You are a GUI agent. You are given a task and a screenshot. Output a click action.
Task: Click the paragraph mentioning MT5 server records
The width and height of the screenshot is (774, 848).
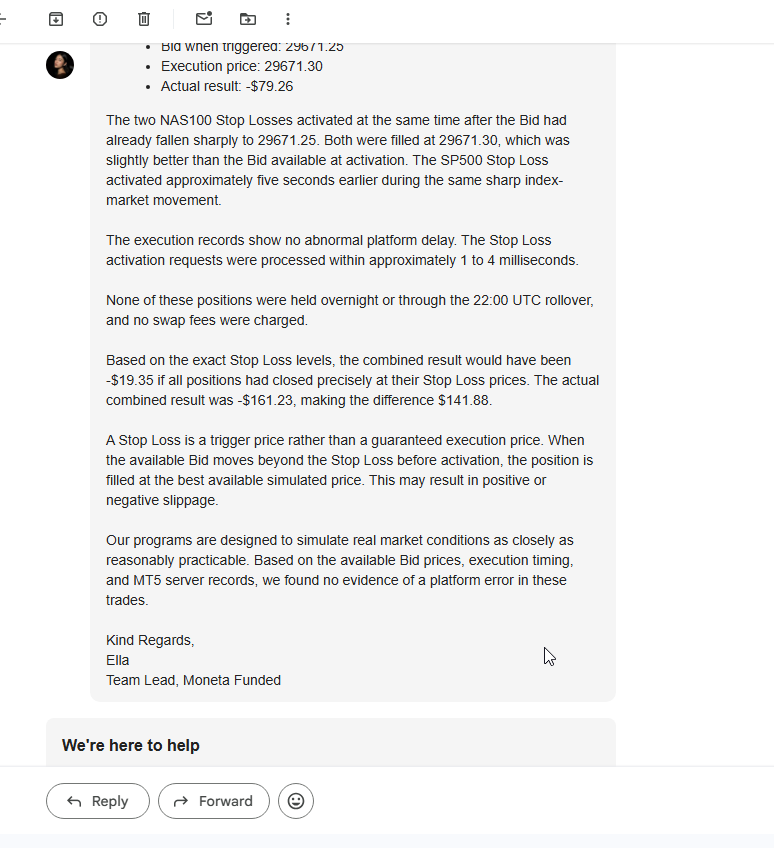[x=340, y=570]
